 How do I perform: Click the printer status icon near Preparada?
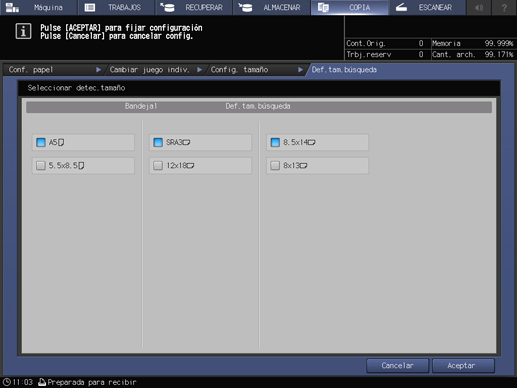pyautogui.click(x=42, y=382)
